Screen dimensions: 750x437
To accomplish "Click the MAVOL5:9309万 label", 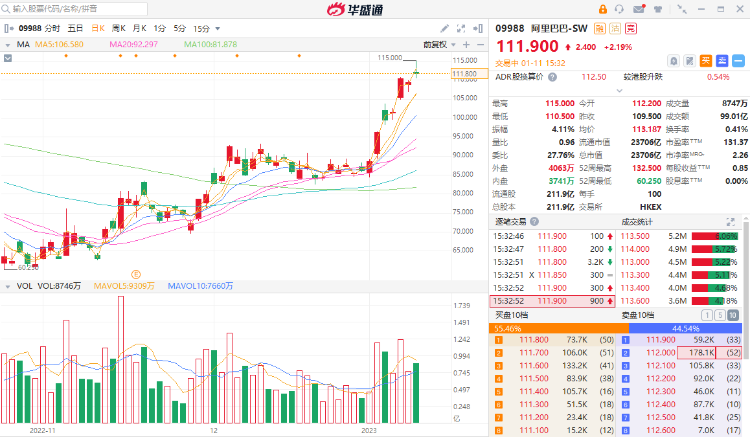I will click(124, 286).
